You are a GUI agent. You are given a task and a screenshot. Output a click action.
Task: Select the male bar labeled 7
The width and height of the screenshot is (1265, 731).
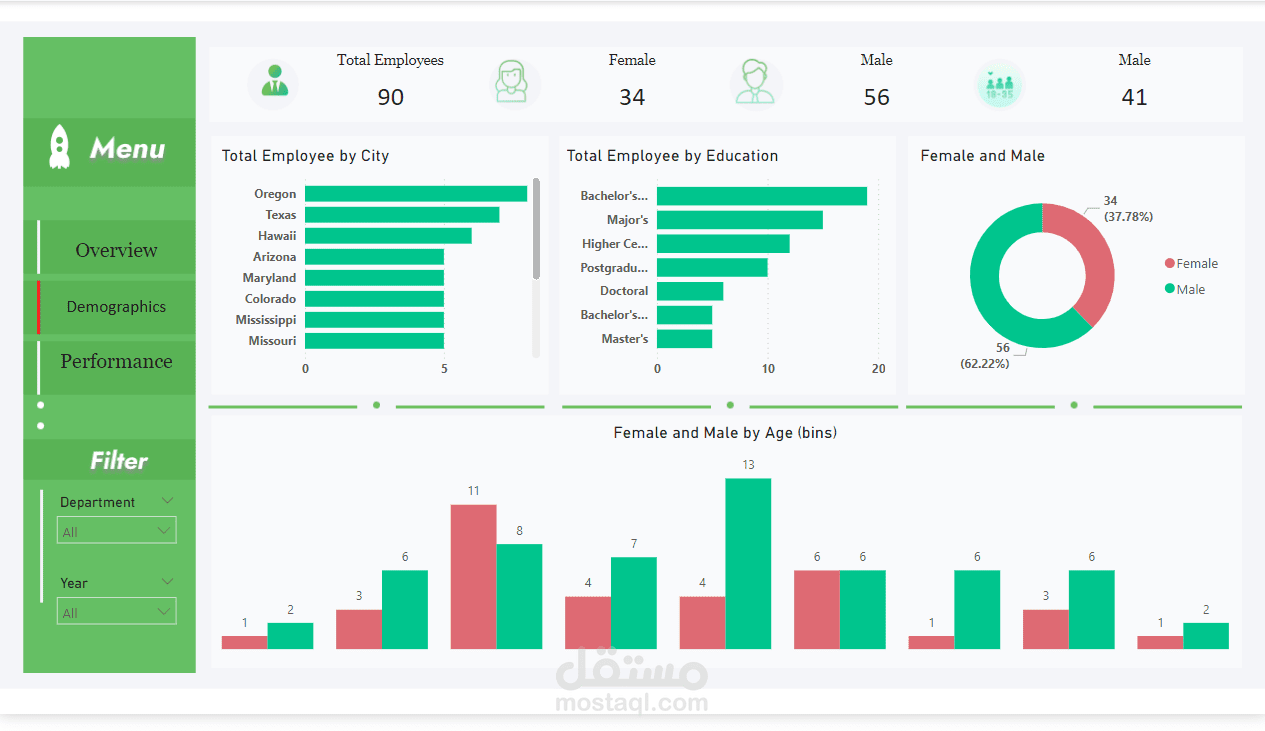point(634,603)
